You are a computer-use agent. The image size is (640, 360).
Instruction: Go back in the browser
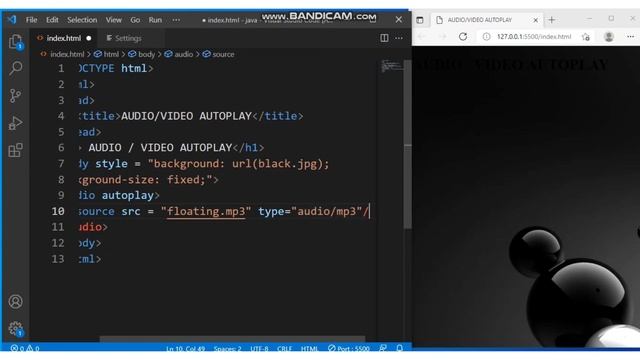(x=422, y=37)
